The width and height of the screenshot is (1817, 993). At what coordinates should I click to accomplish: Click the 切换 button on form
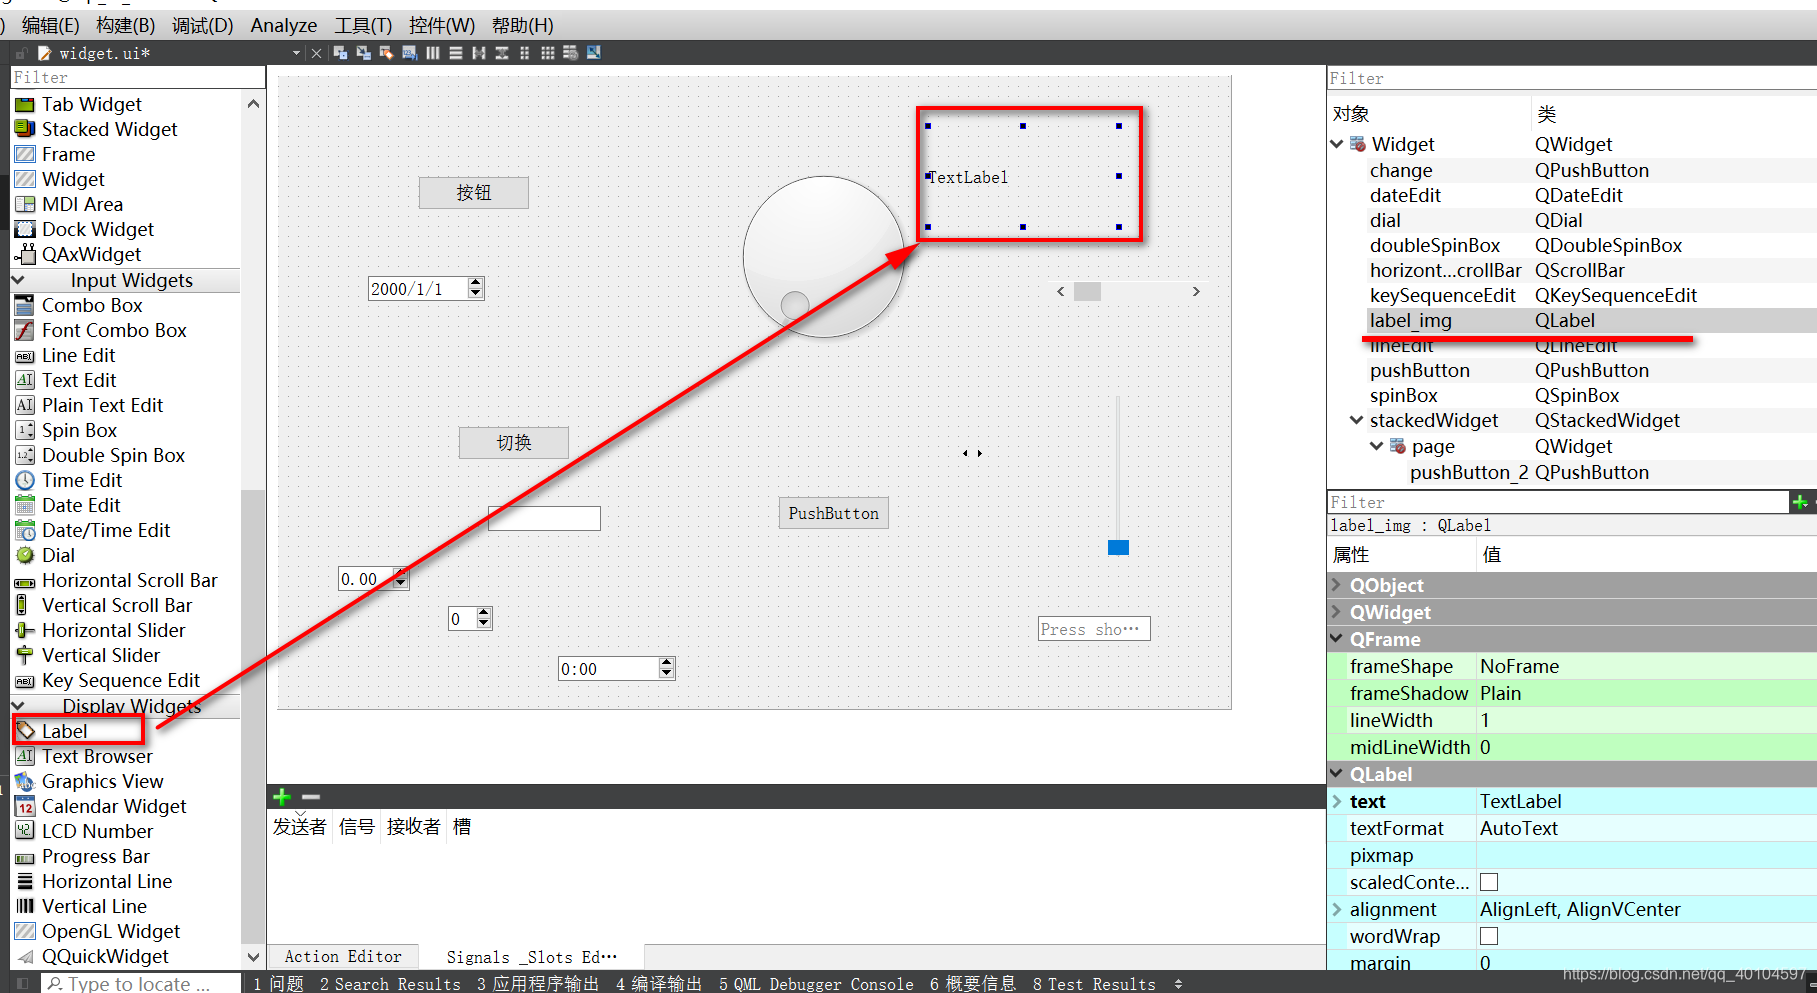(x=514, y=442)
